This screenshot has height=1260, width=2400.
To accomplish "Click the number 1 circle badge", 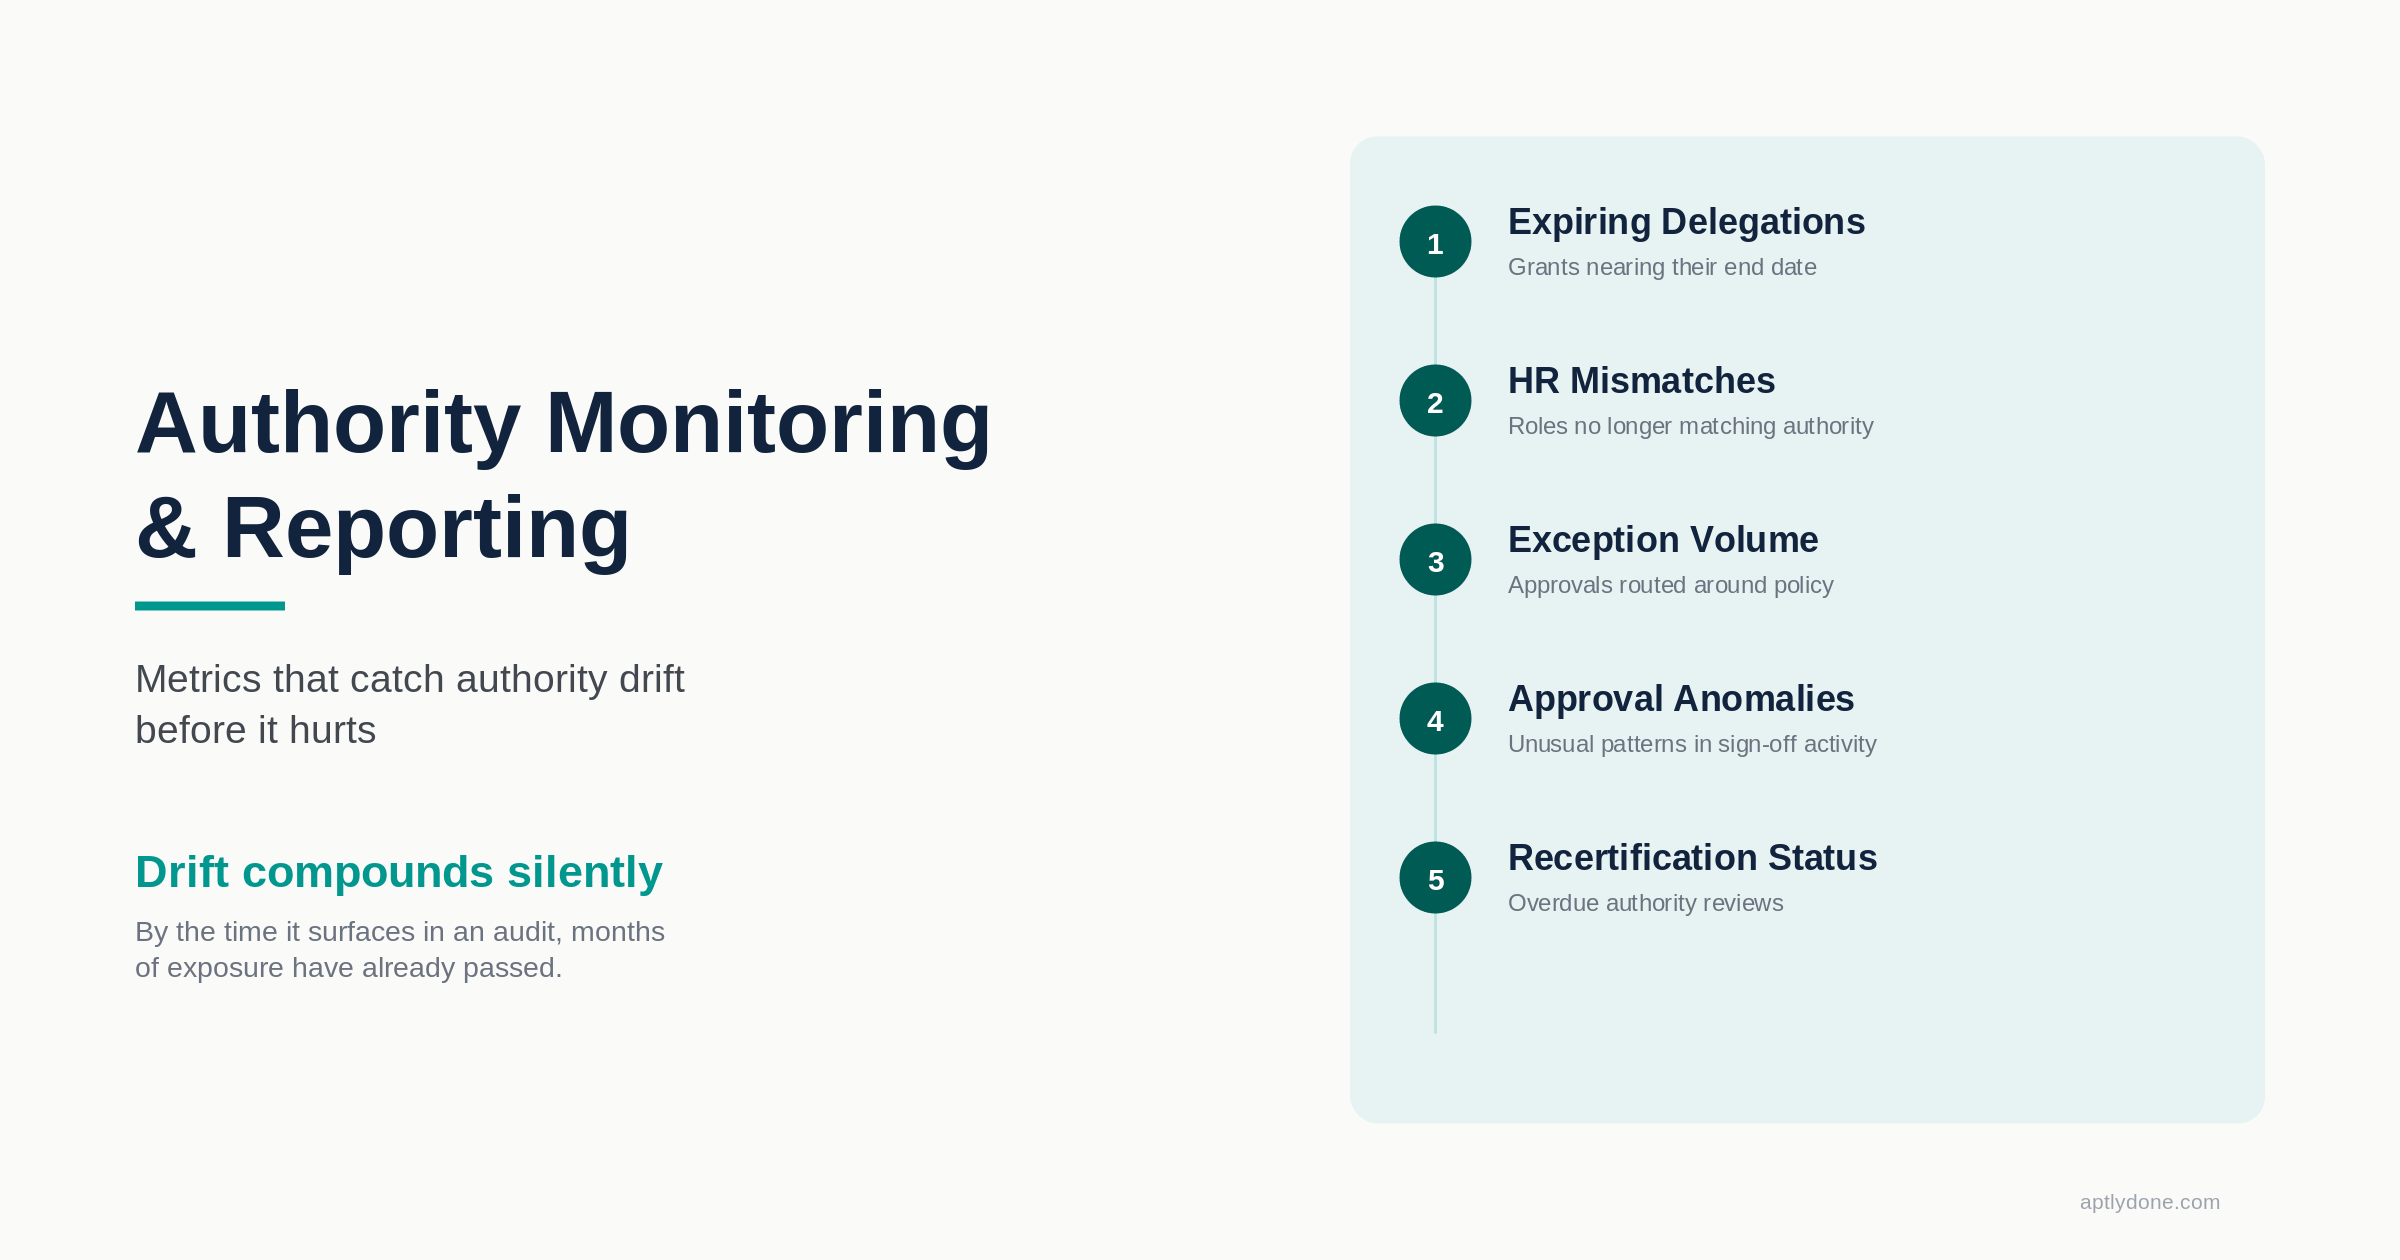I will point(1435,242).
